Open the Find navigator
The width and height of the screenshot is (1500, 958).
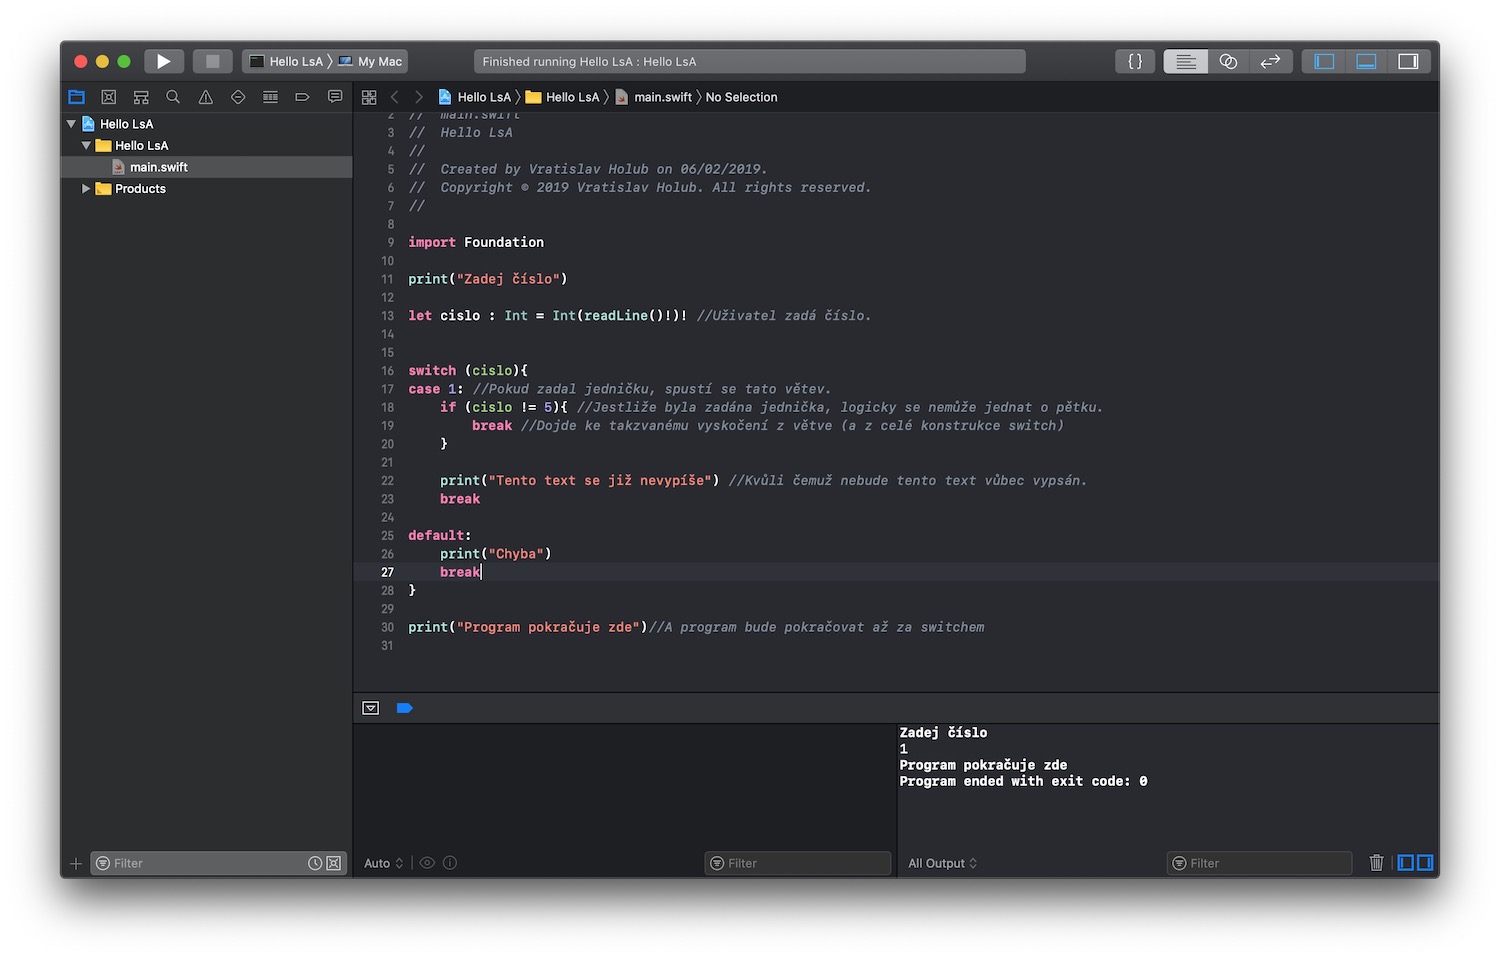[173, 97]
